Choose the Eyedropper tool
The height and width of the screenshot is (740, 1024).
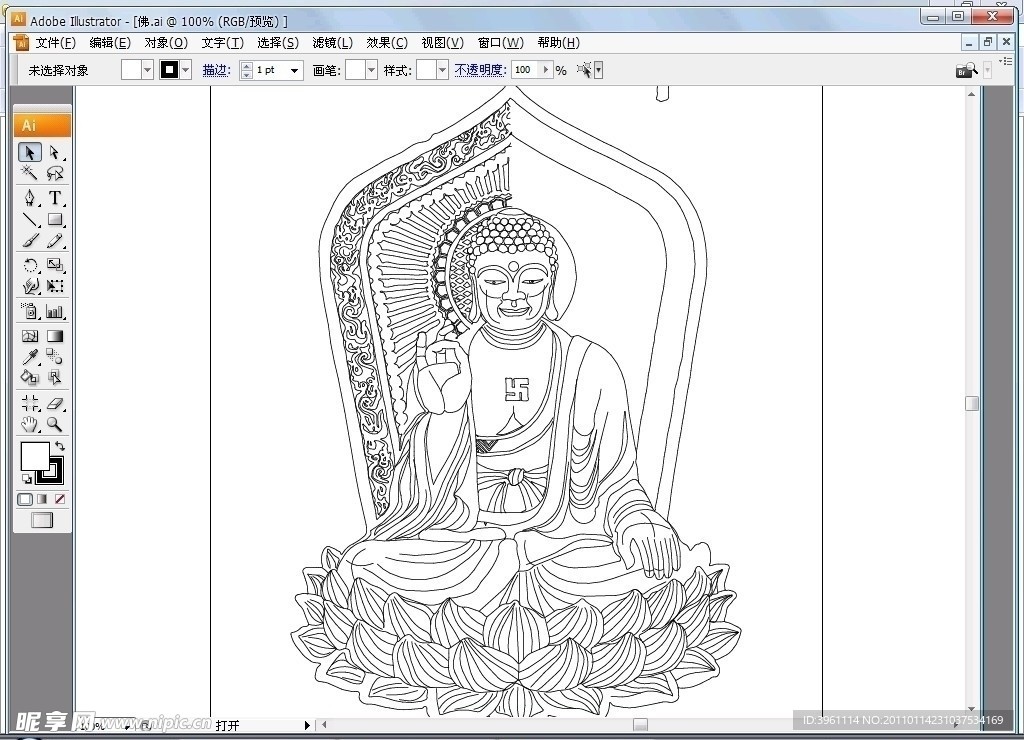pos(30,357)
